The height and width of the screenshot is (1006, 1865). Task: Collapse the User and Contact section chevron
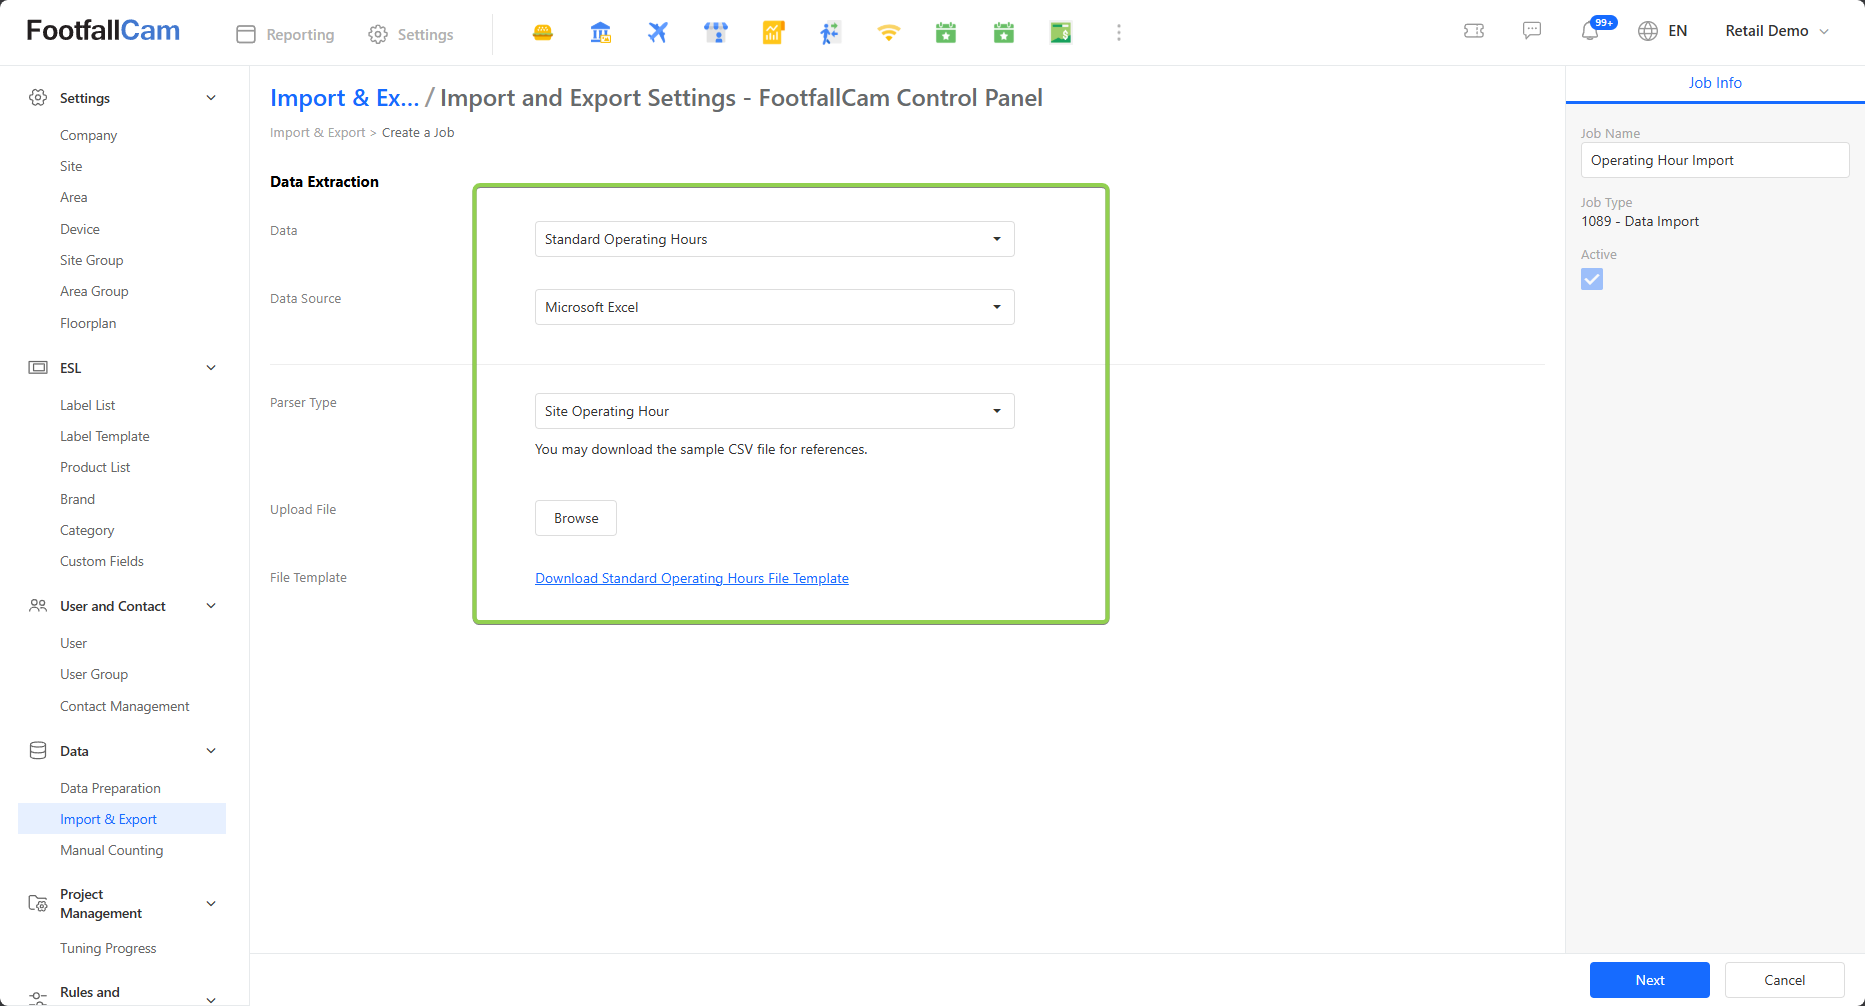(211, 606)
